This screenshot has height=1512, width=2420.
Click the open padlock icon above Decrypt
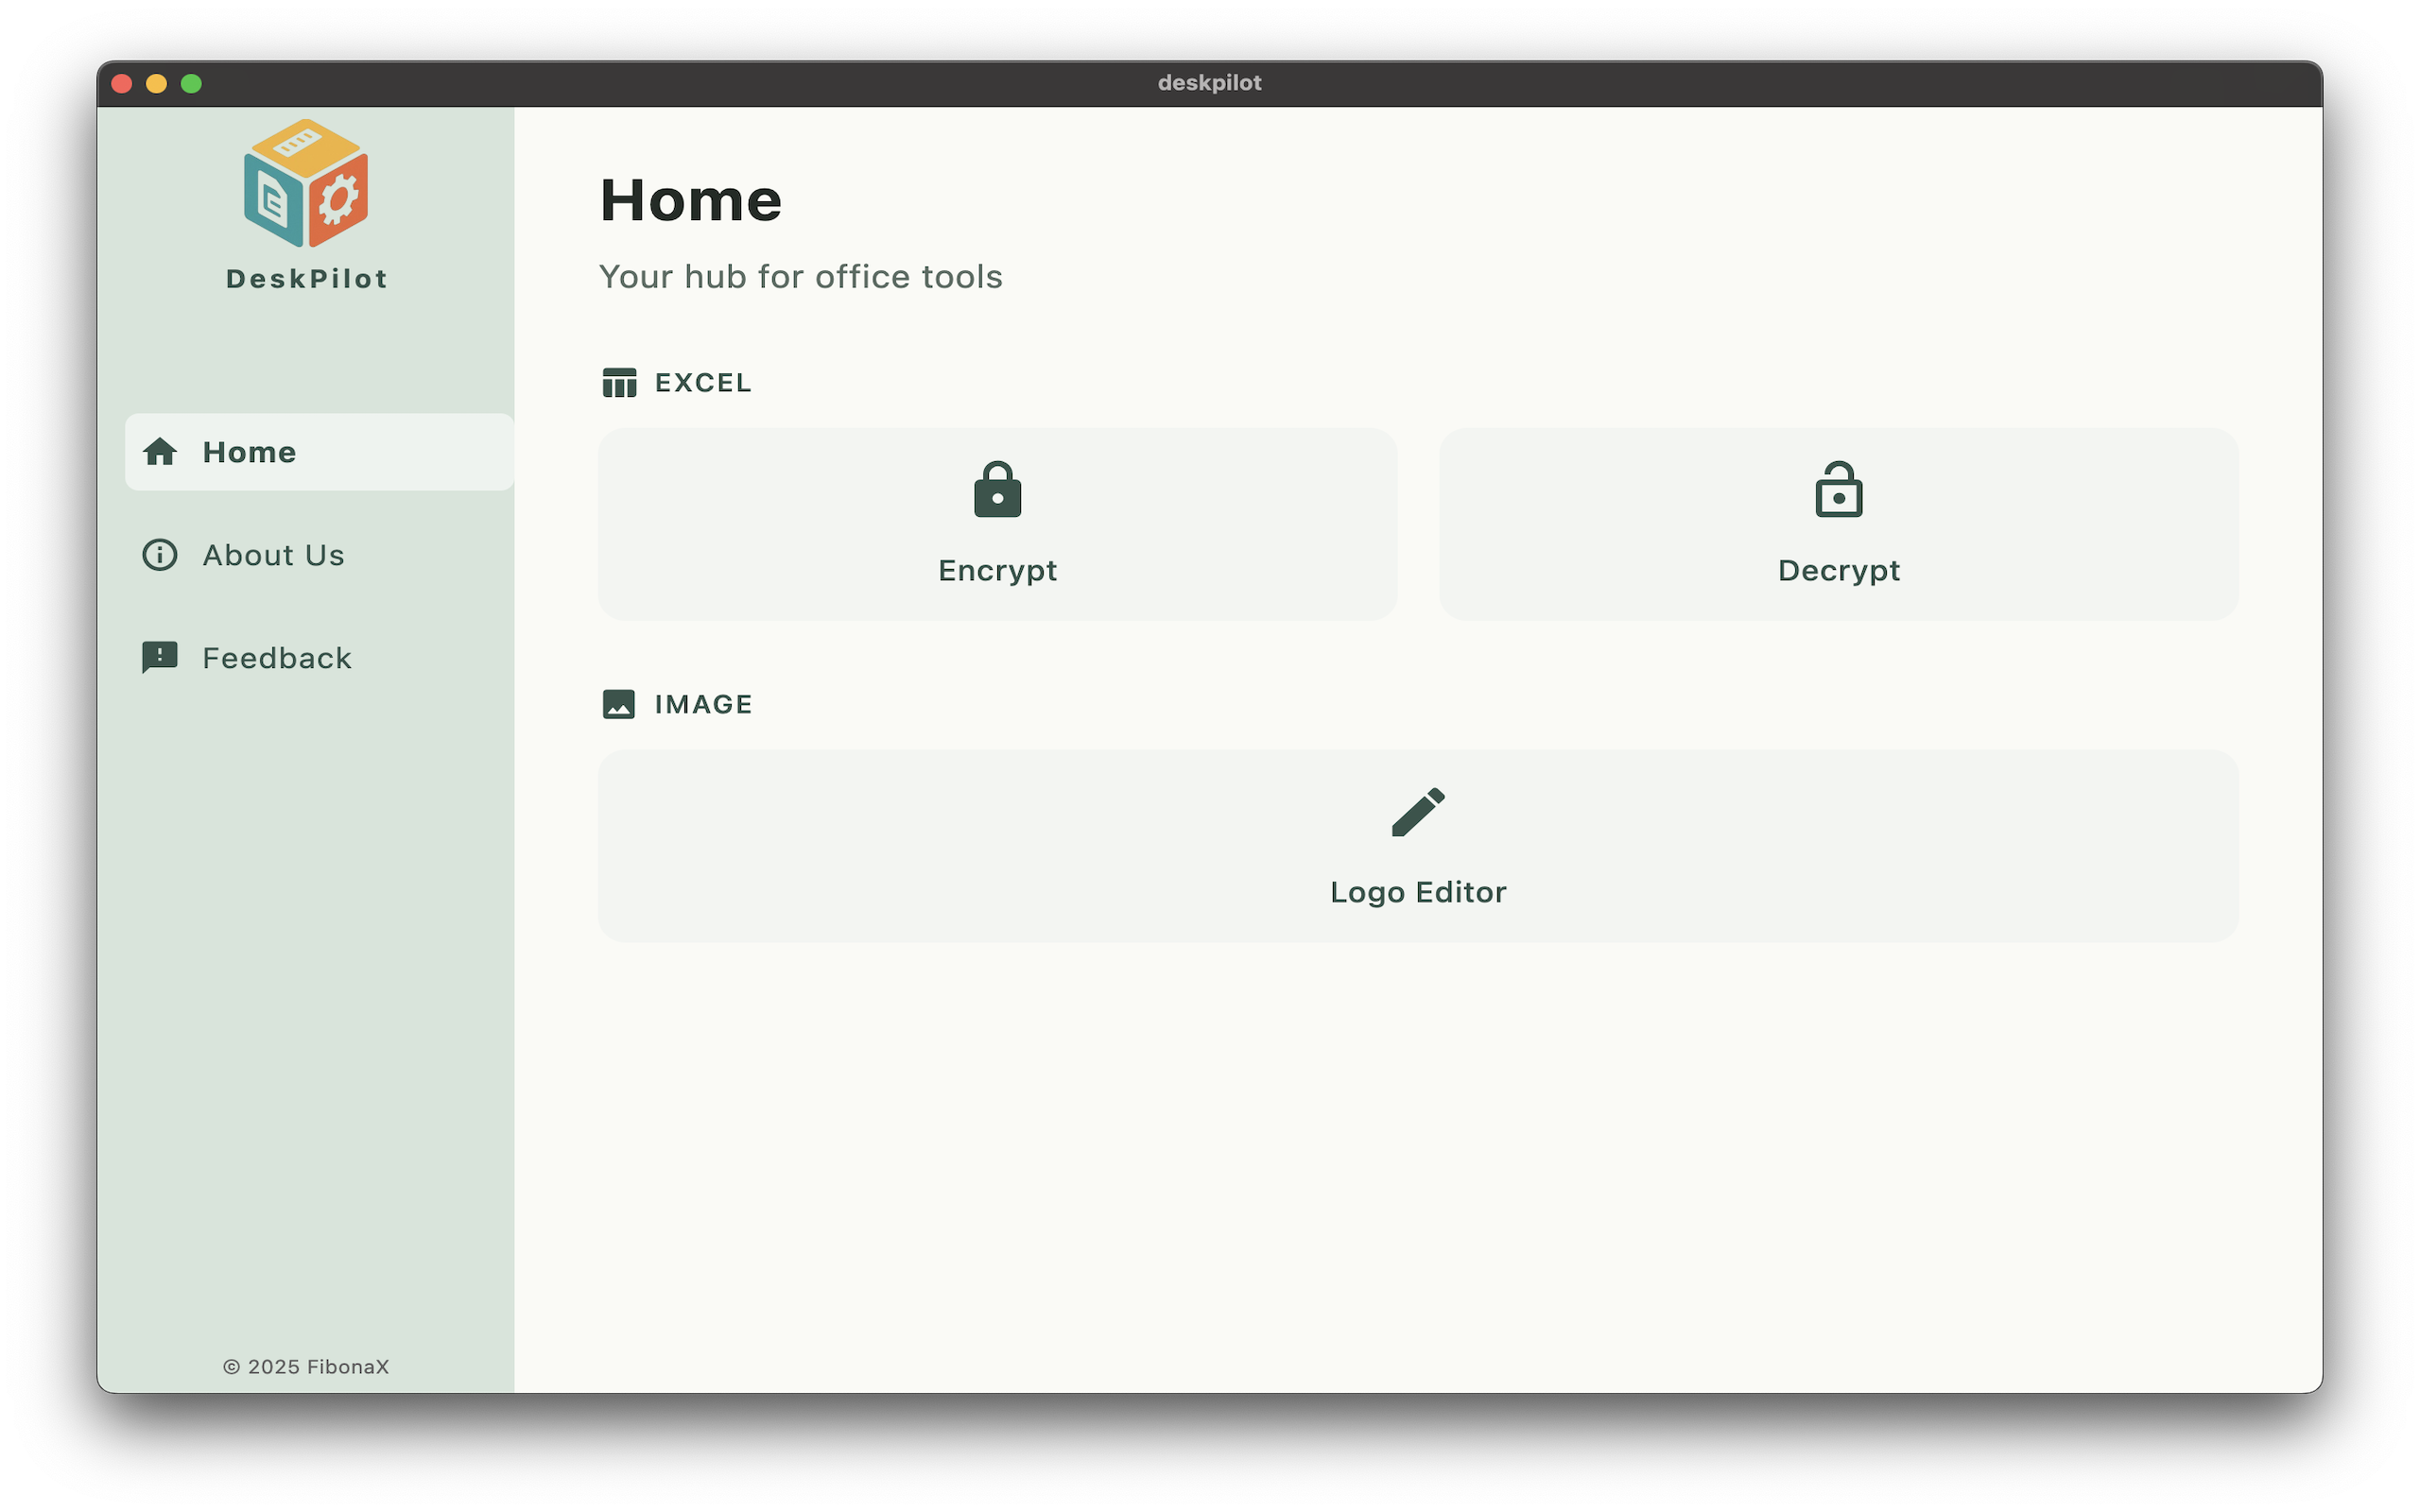(x=1838, y=490)
